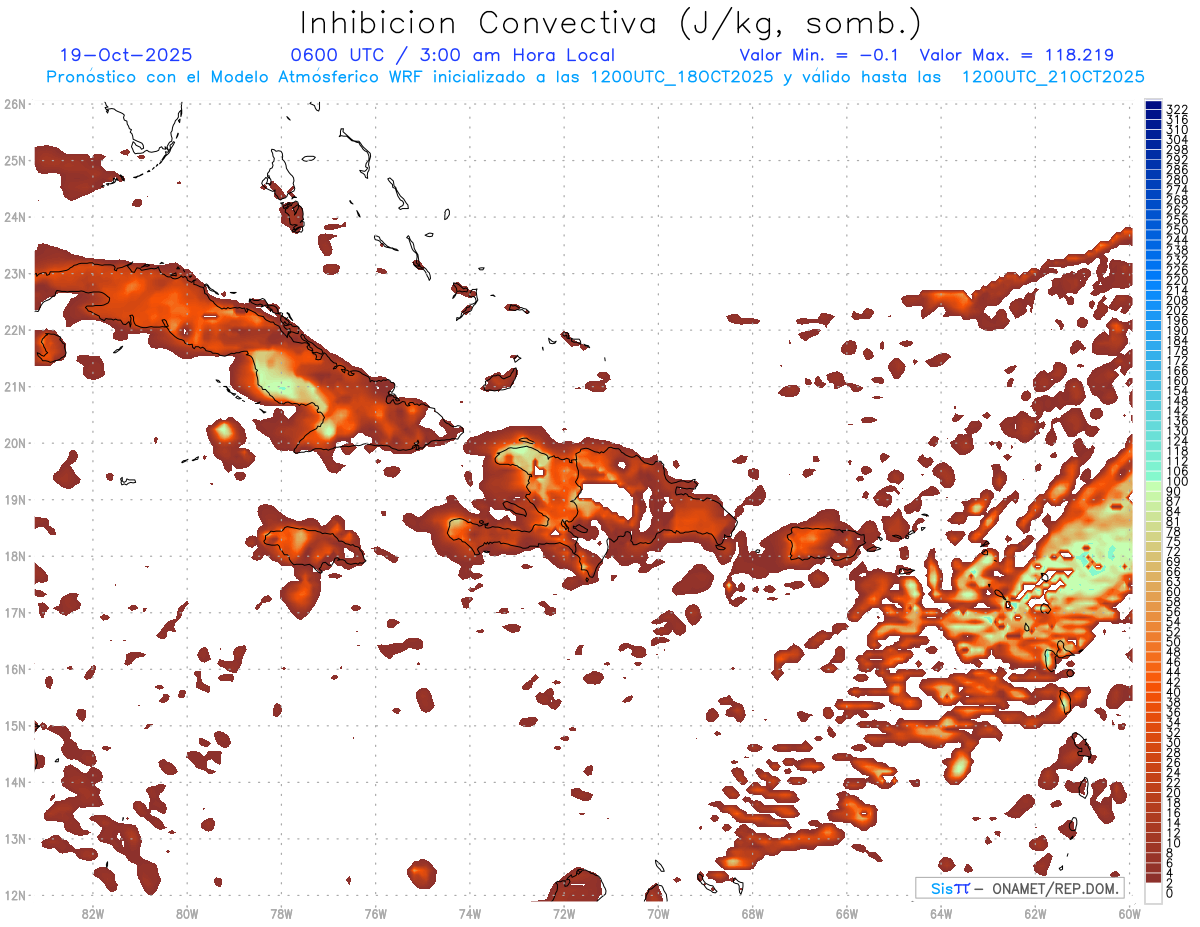Screen dimensions: 1200x927
Task: Click the "60W" longitude label
Action: (x=1129, y=913)
